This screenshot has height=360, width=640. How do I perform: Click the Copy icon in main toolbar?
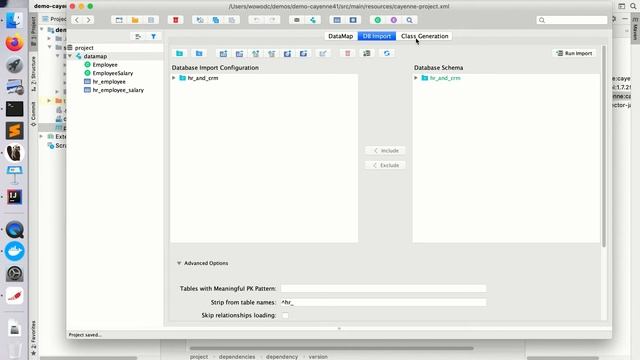point(216,20)
